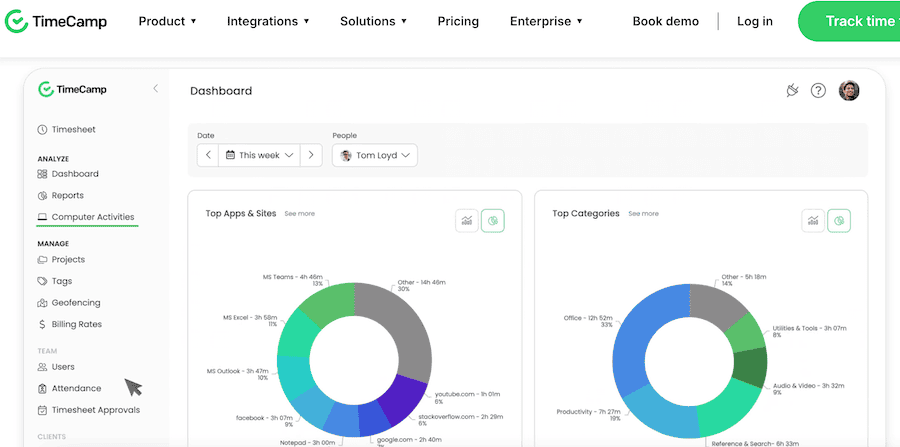The image size is (900, 447).
Task: Click the dollar icon beside Billing Rates
Action: pyautogui.click(x=42, y=324)
